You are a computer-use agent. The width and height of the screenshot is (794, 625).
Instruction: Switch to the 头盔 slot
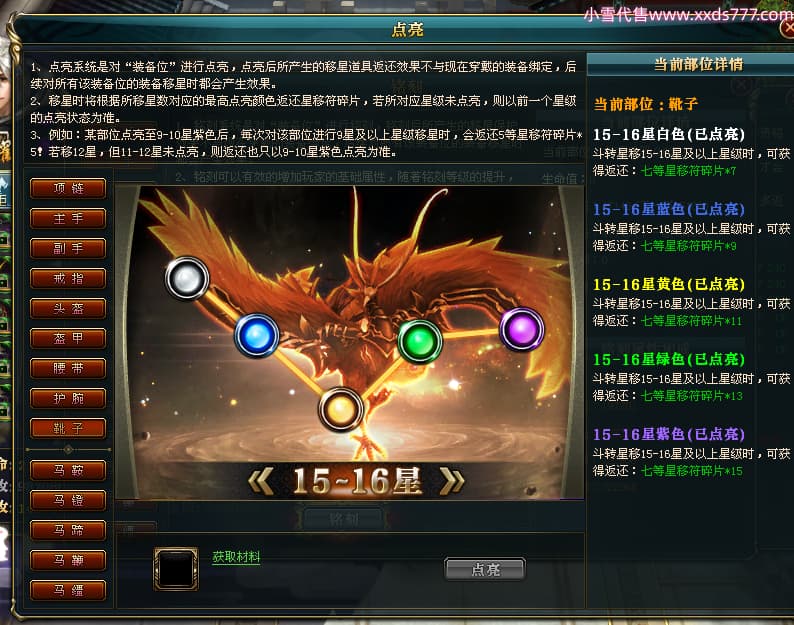[68, 308]
